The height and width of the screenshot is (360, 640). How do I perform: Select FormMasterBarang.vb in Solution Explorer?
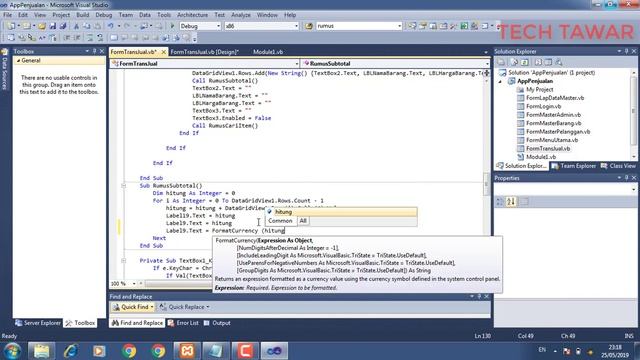click(553, 123)
